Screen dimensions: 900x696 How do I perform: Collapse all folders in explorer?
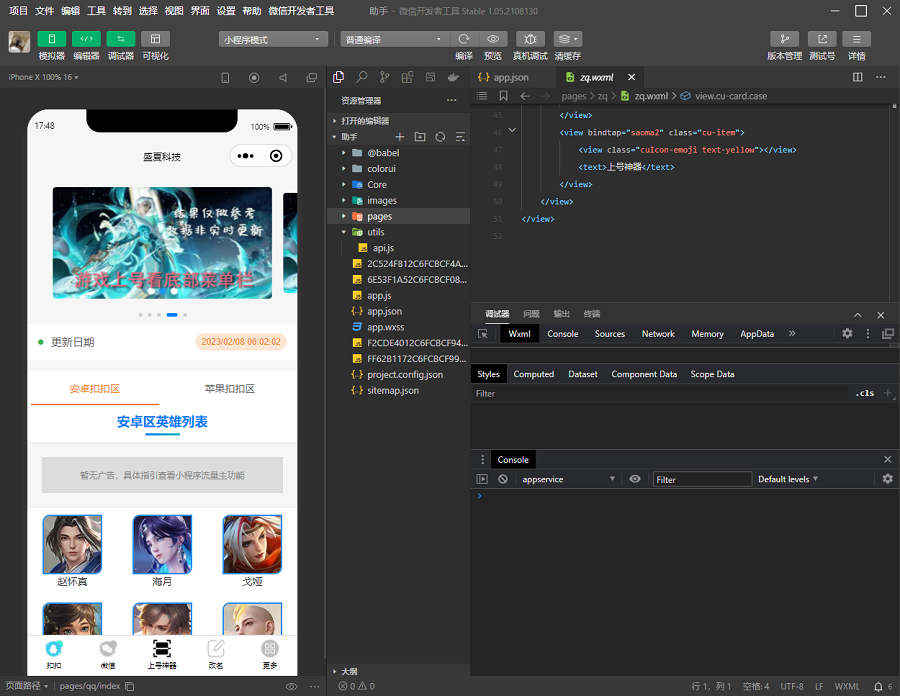point(460,137)
